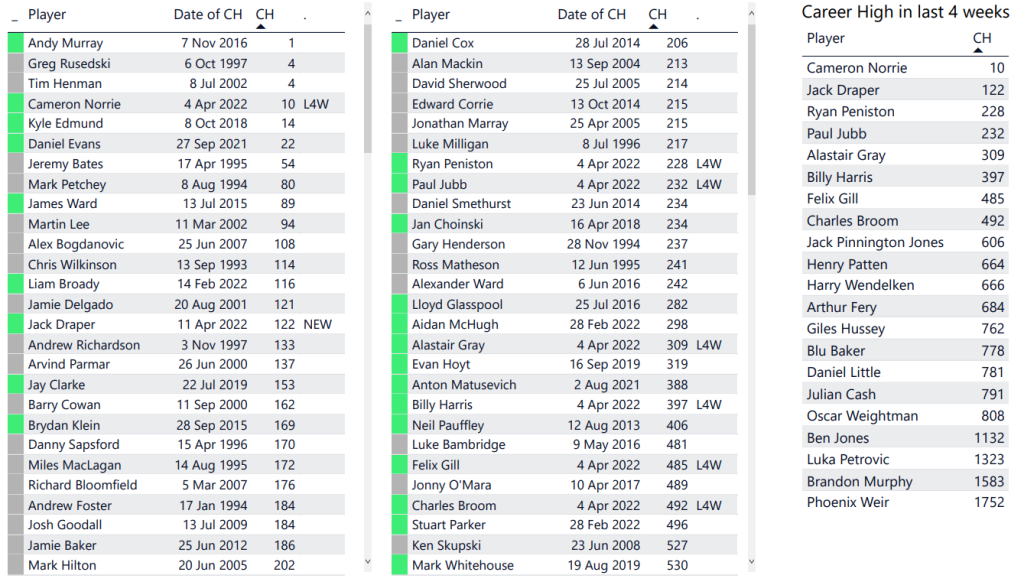The height and width of the screenshot is (585, 1024).
Task: Click the CH sort arrow in Andy Murray table
Action: (x=261, y=26)
